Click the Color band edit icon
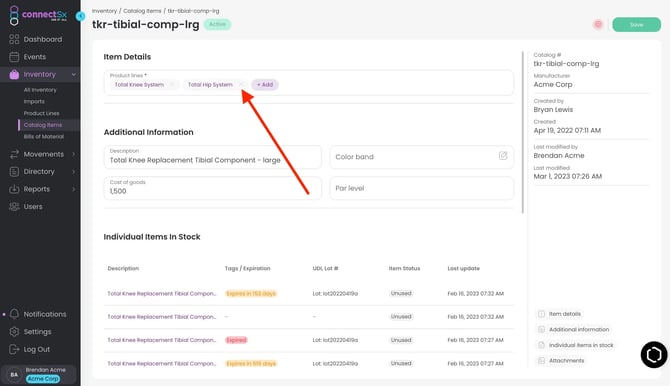The height and width of the screenshot is (386, 670). coord(503,156)
